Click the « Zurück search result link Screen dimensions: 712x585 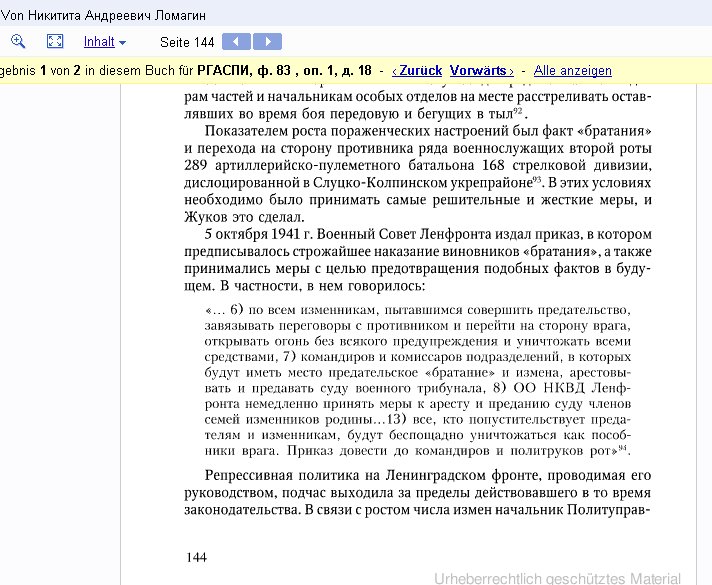(x=417, y=71)
